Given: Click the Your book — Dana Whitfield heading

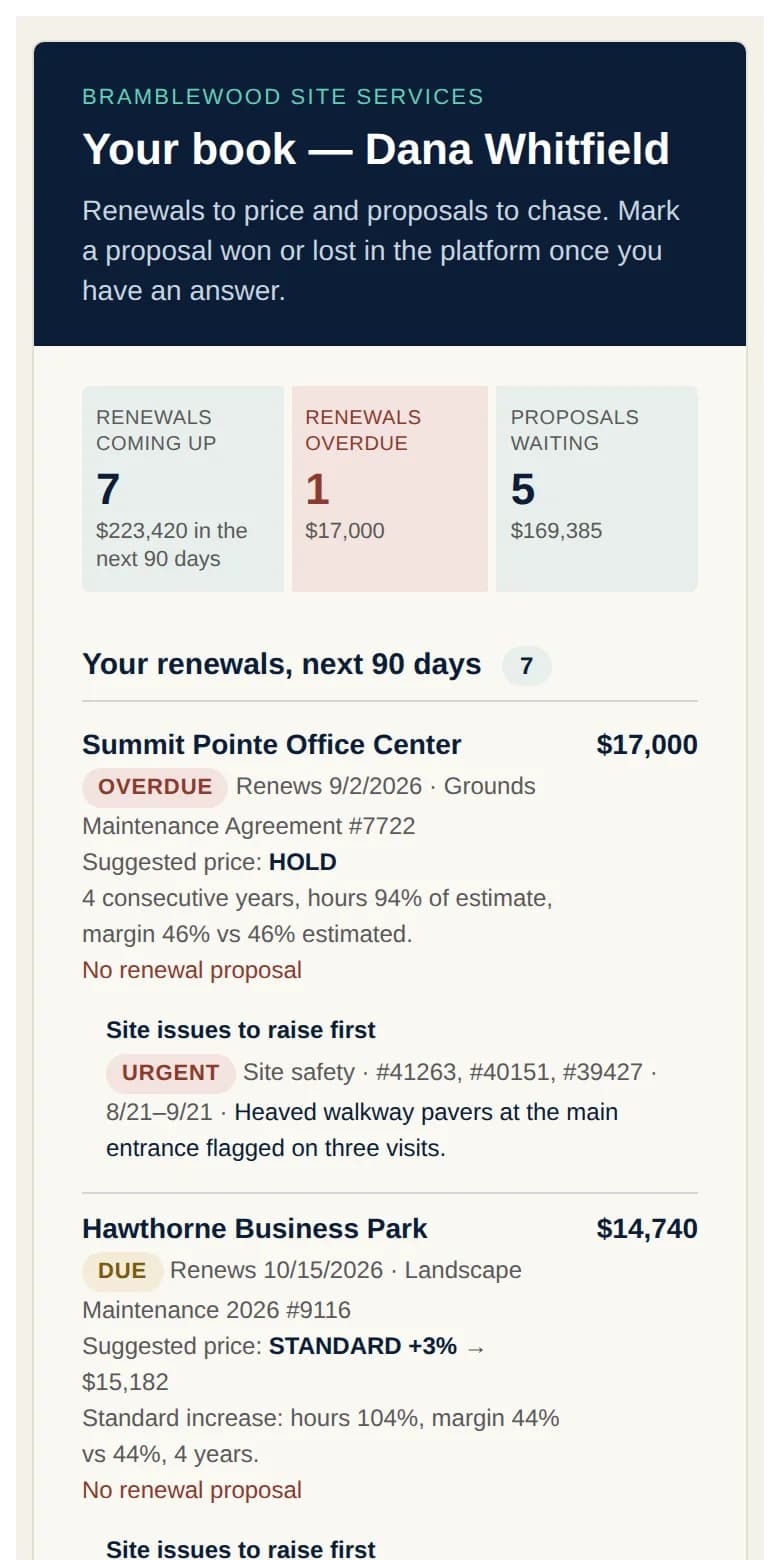Looking at the screenshot, I should point(376,149).
